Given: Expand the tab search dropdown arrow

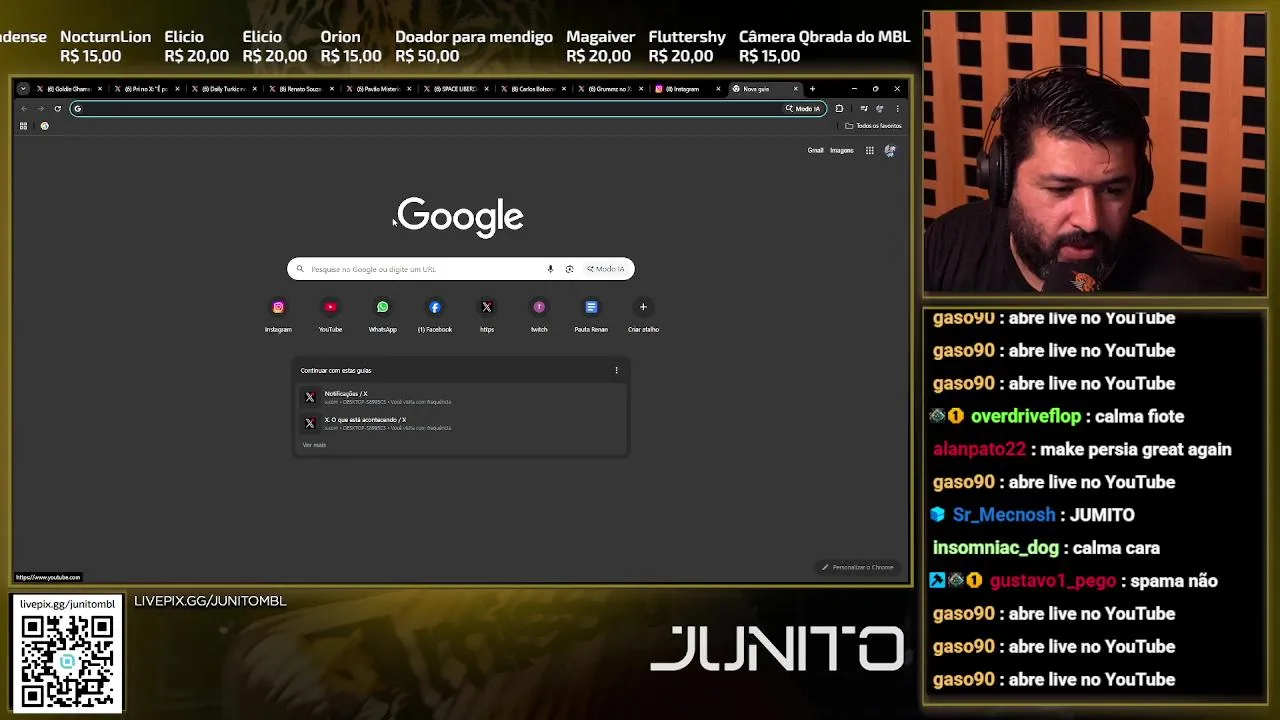Looking at the screenshot, I should tap(23, 89).
